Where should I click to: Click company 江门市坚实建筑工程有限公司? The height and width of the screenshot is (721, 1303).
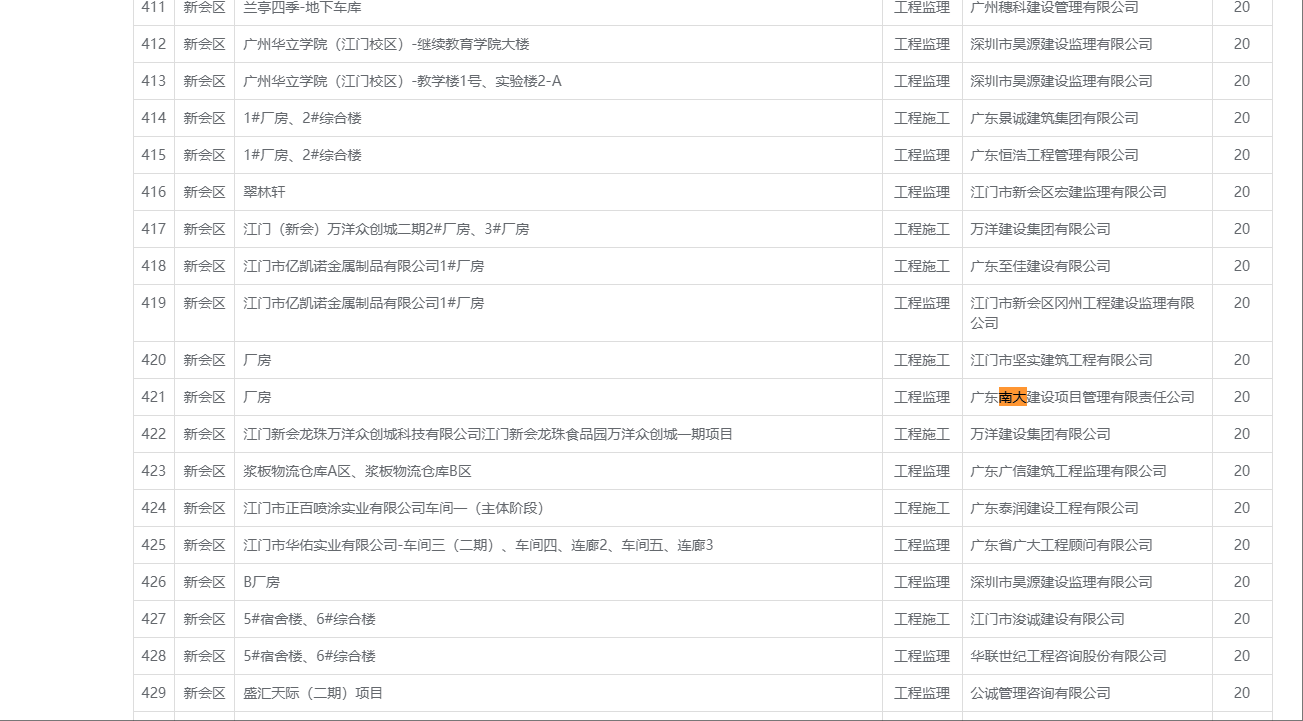coord(1061,360)
